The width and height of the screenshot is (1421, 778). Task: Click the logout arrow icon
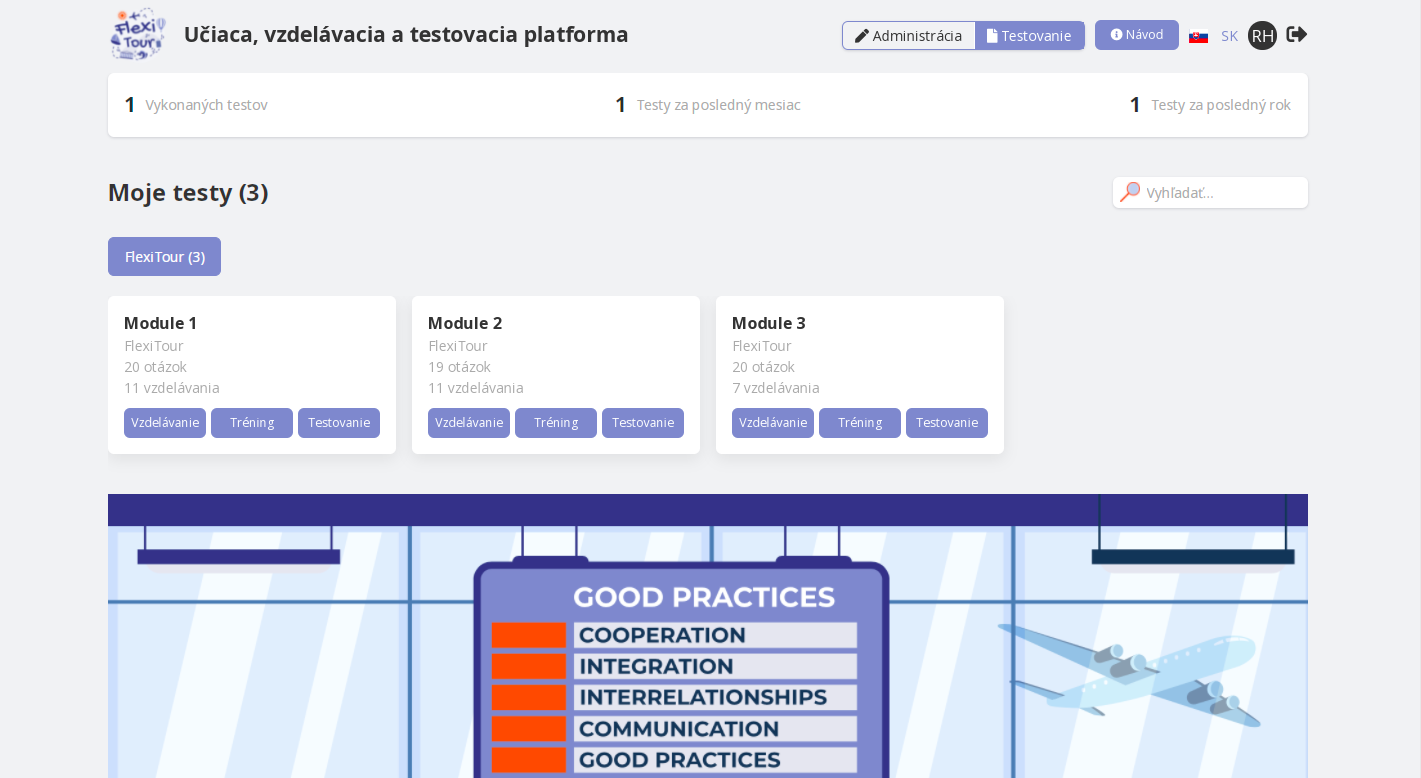click(x=1296, y=35)
